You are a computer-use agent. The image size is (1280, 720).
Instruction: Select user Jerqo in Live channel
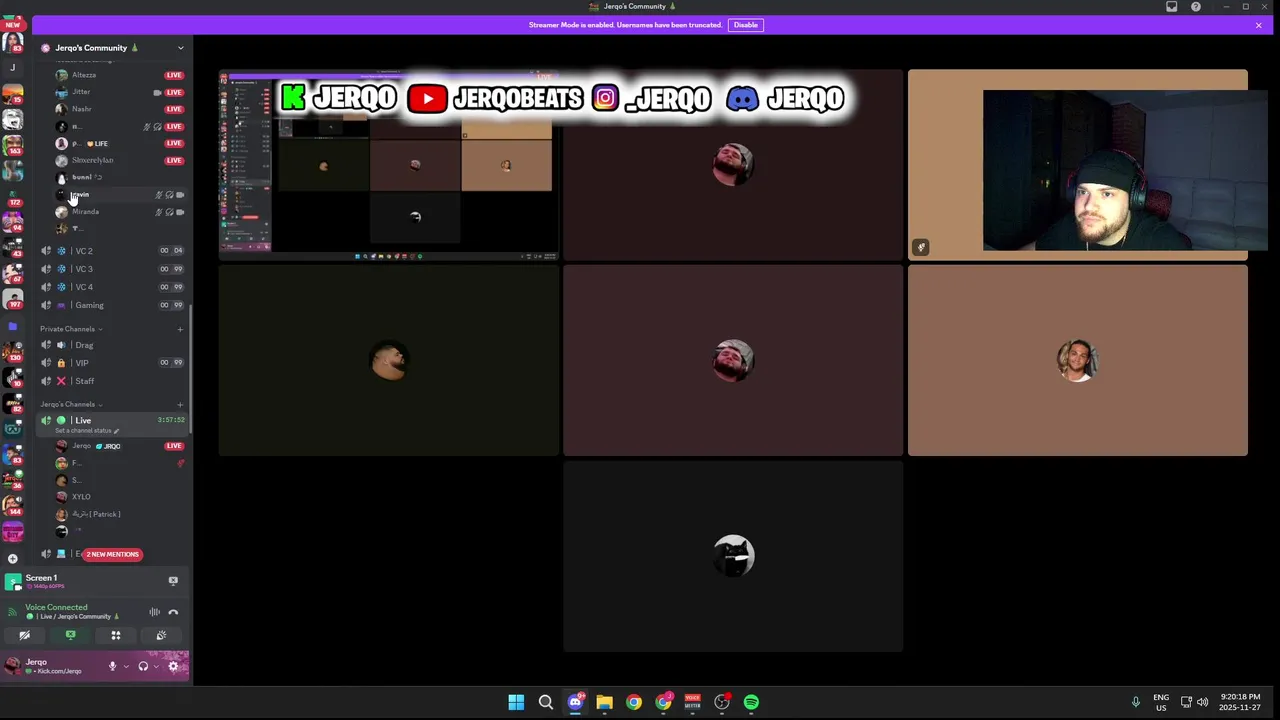[81, 446]
